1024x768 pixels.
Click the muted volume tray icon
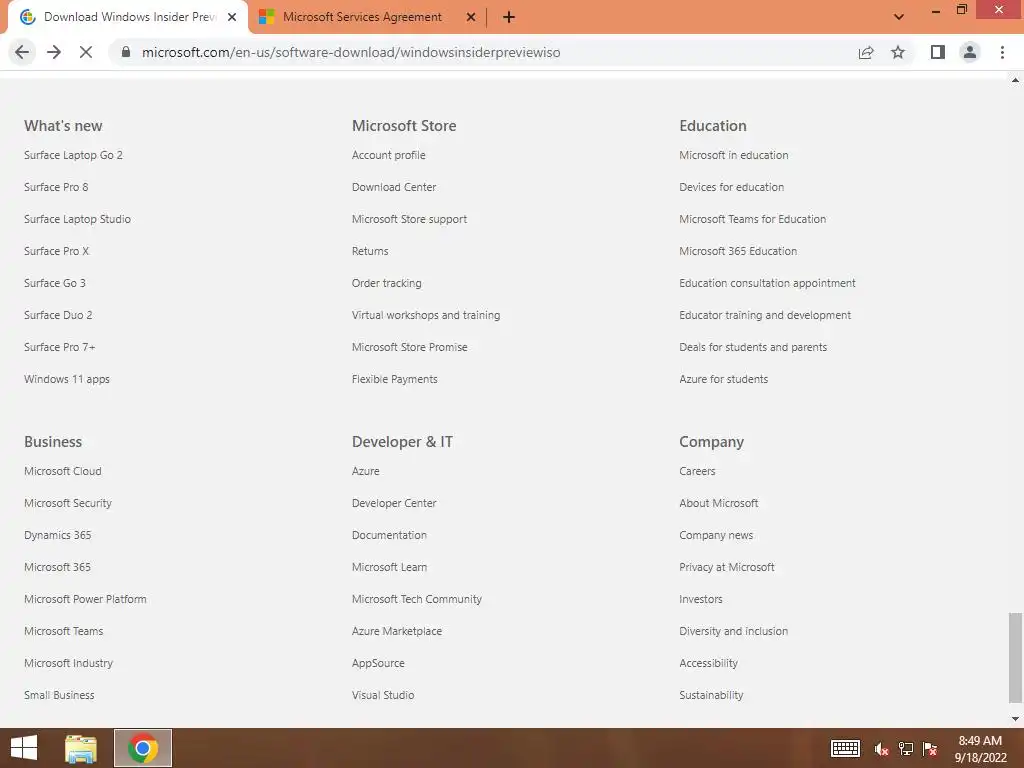[881, 749]
